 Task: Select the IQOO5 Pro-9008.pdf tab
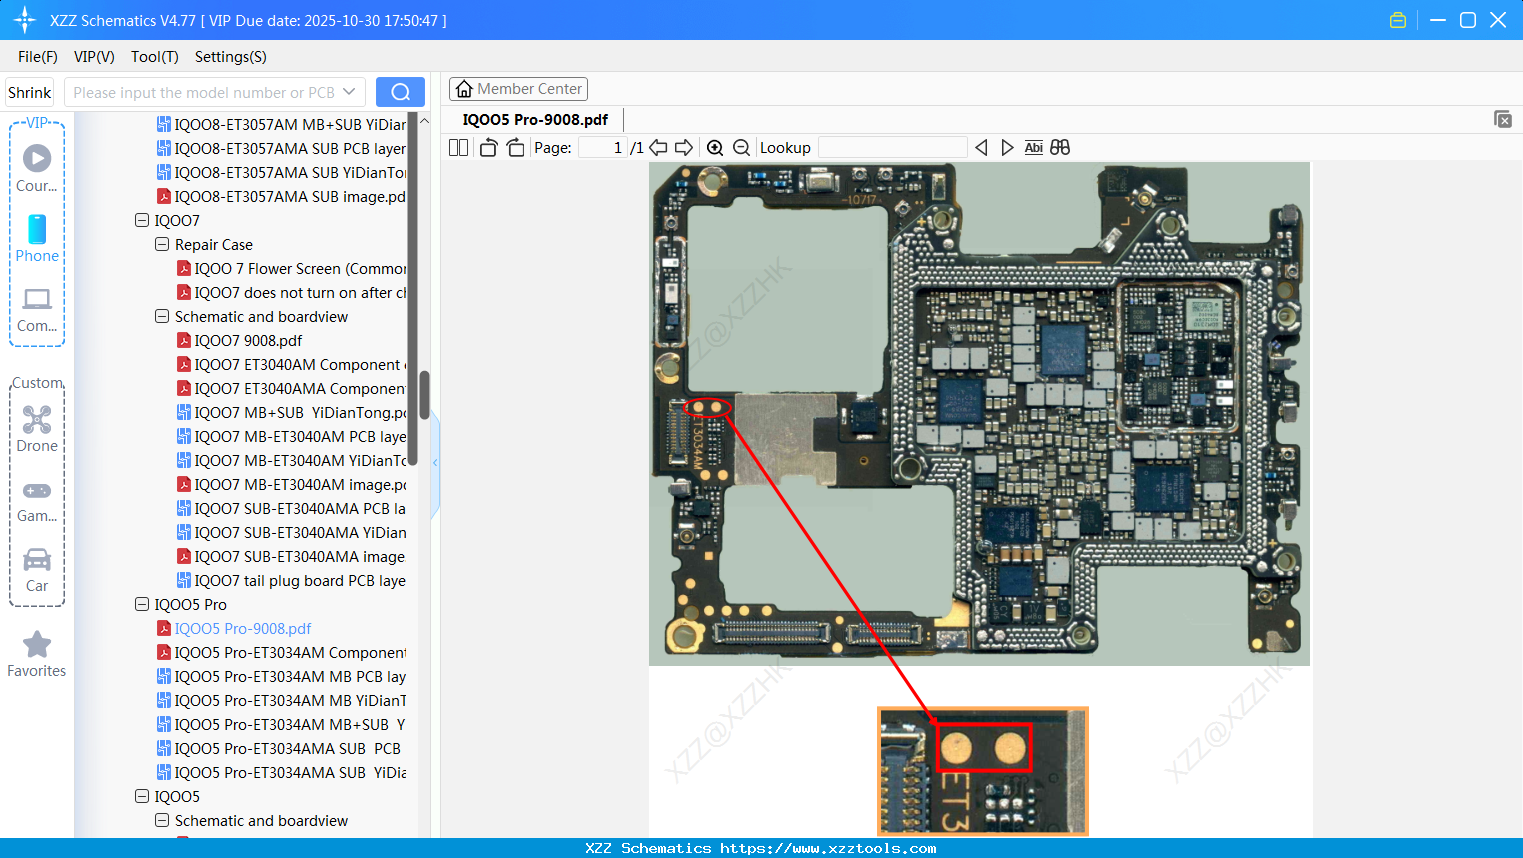pyautogui.click(x=535, y=119)
